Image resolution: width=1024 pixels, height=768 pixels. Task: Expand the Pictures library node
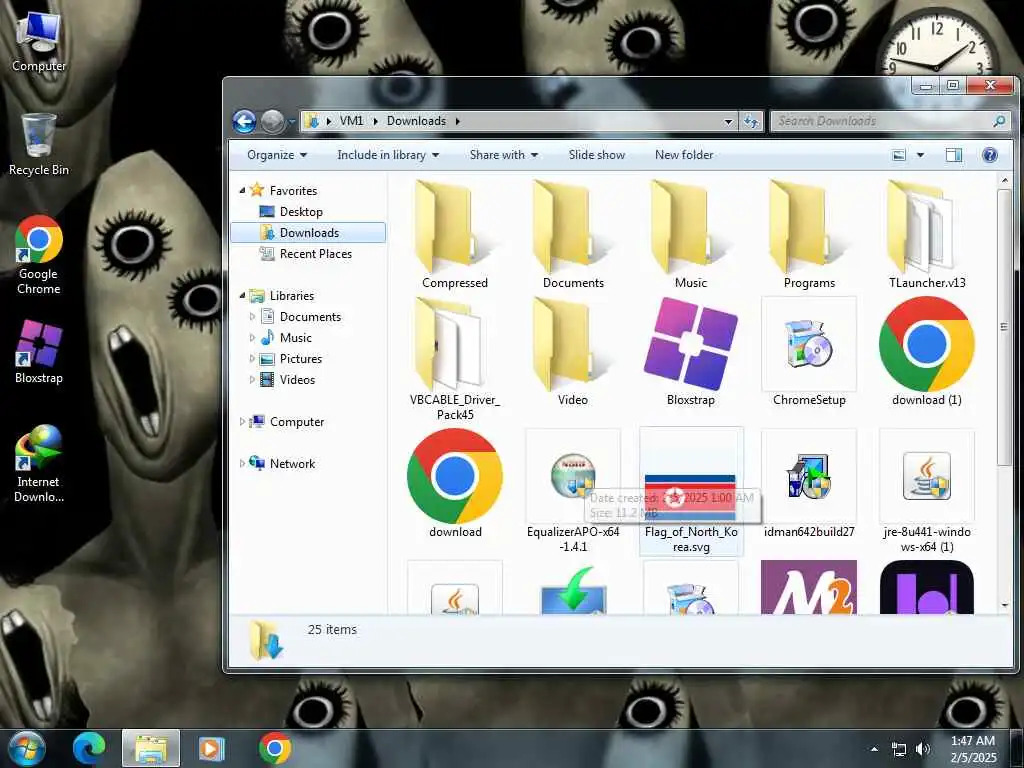(x=252, y=359)
